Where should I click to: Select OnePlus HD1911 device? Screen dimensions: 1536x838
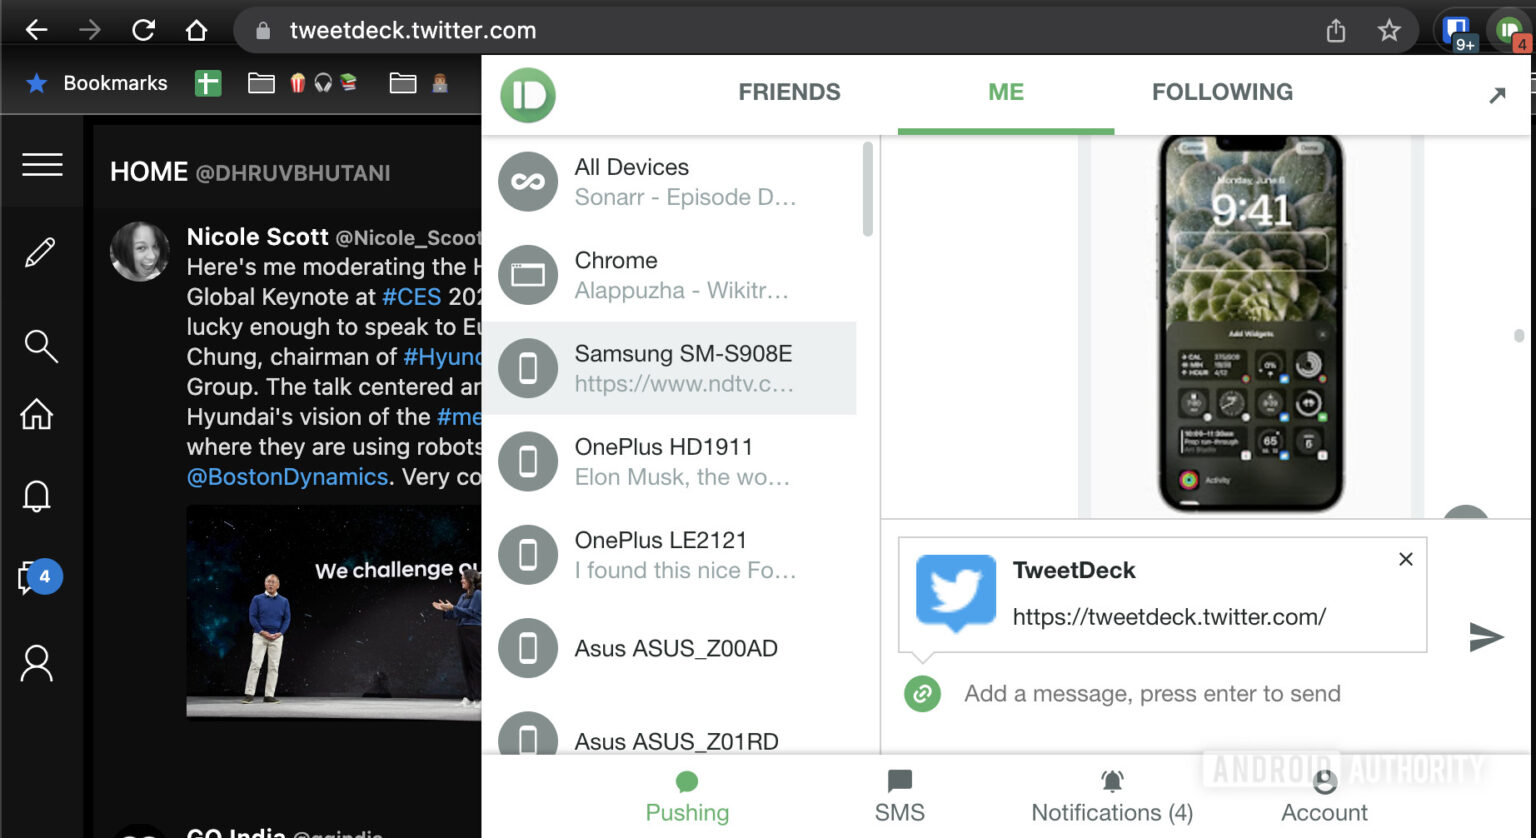[x=669, y=461]
